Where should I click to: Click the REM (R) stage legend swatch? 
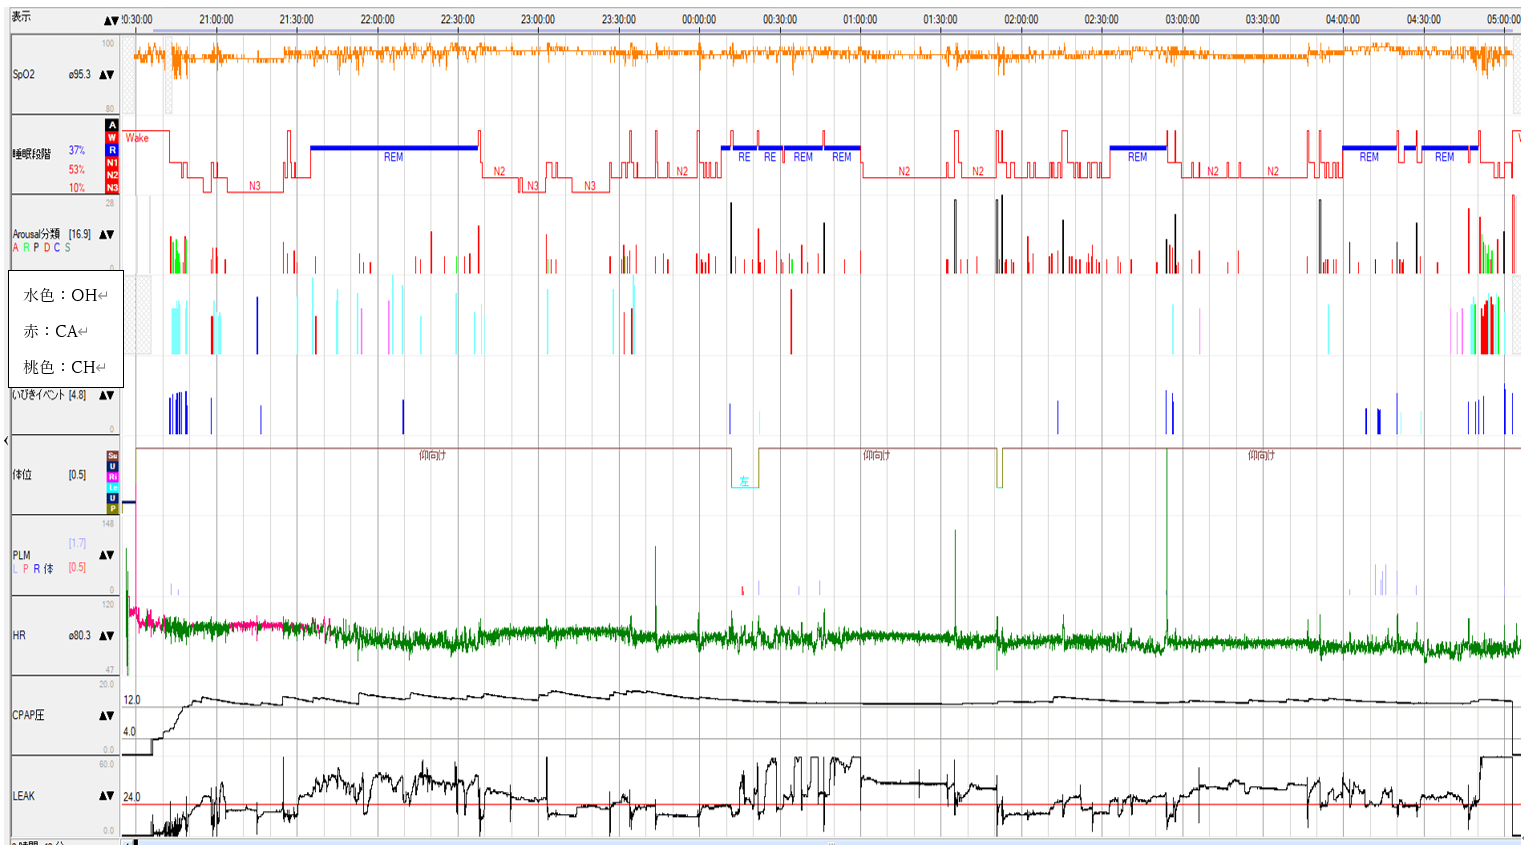(112, 150)
